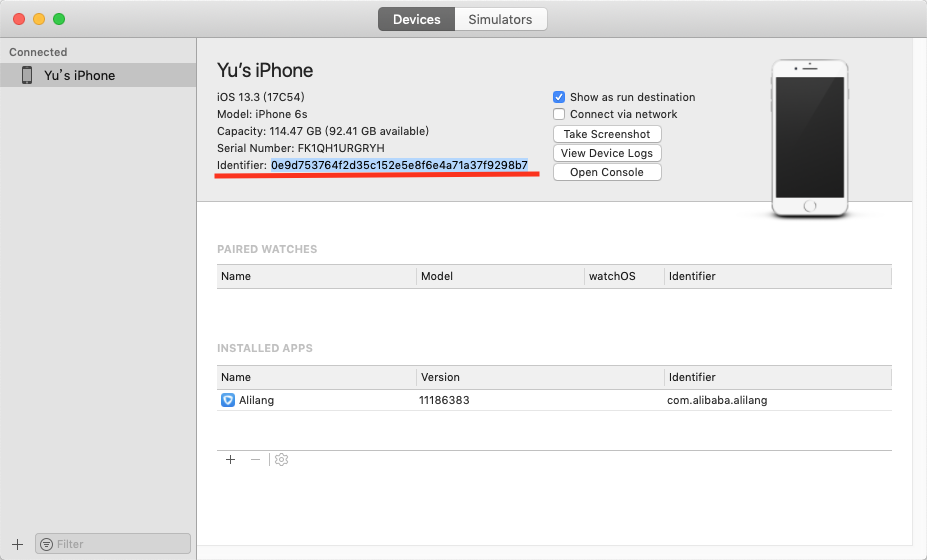Click Paired Watches Name column header
Image resolution: width=927 pixels, height=560 pixels.
pos(316,276)
